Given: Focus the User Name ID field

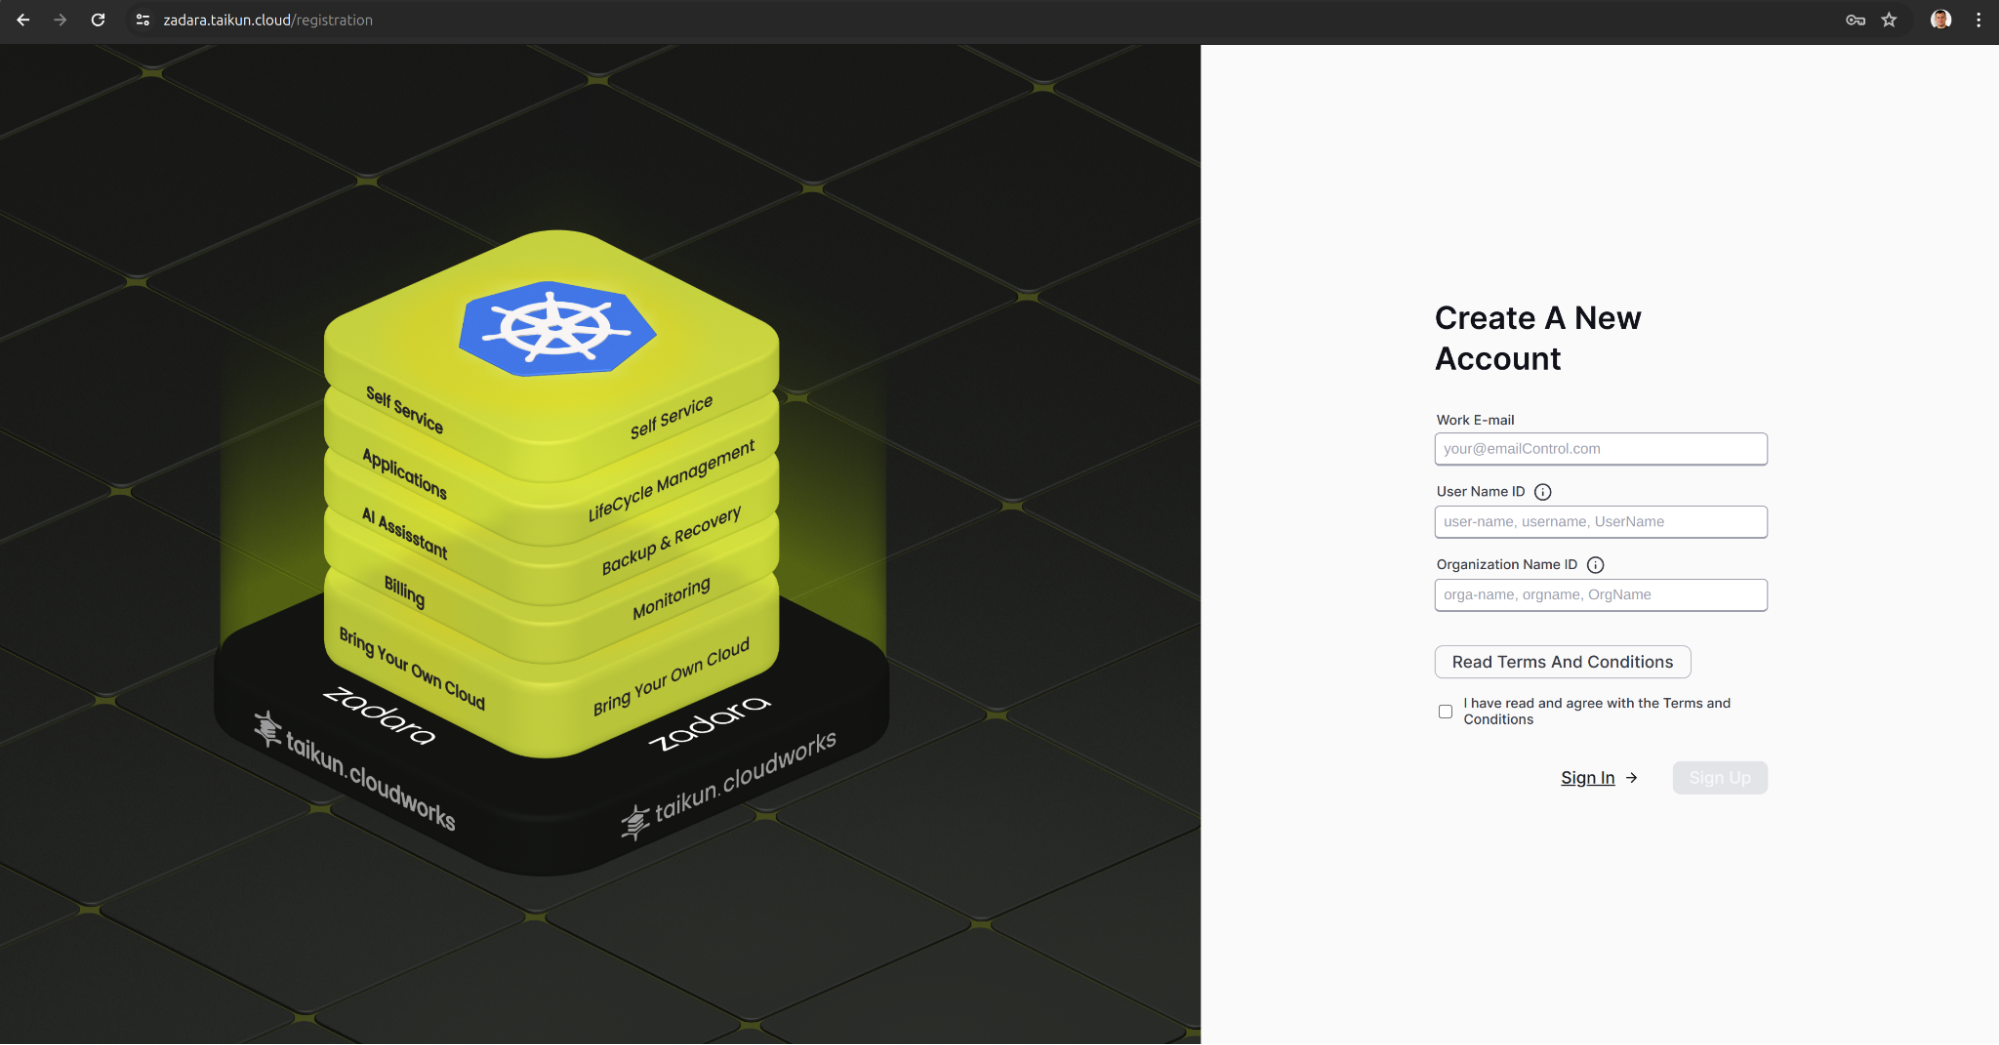Looking at the screenshot, I should [x=1601, y=522].
